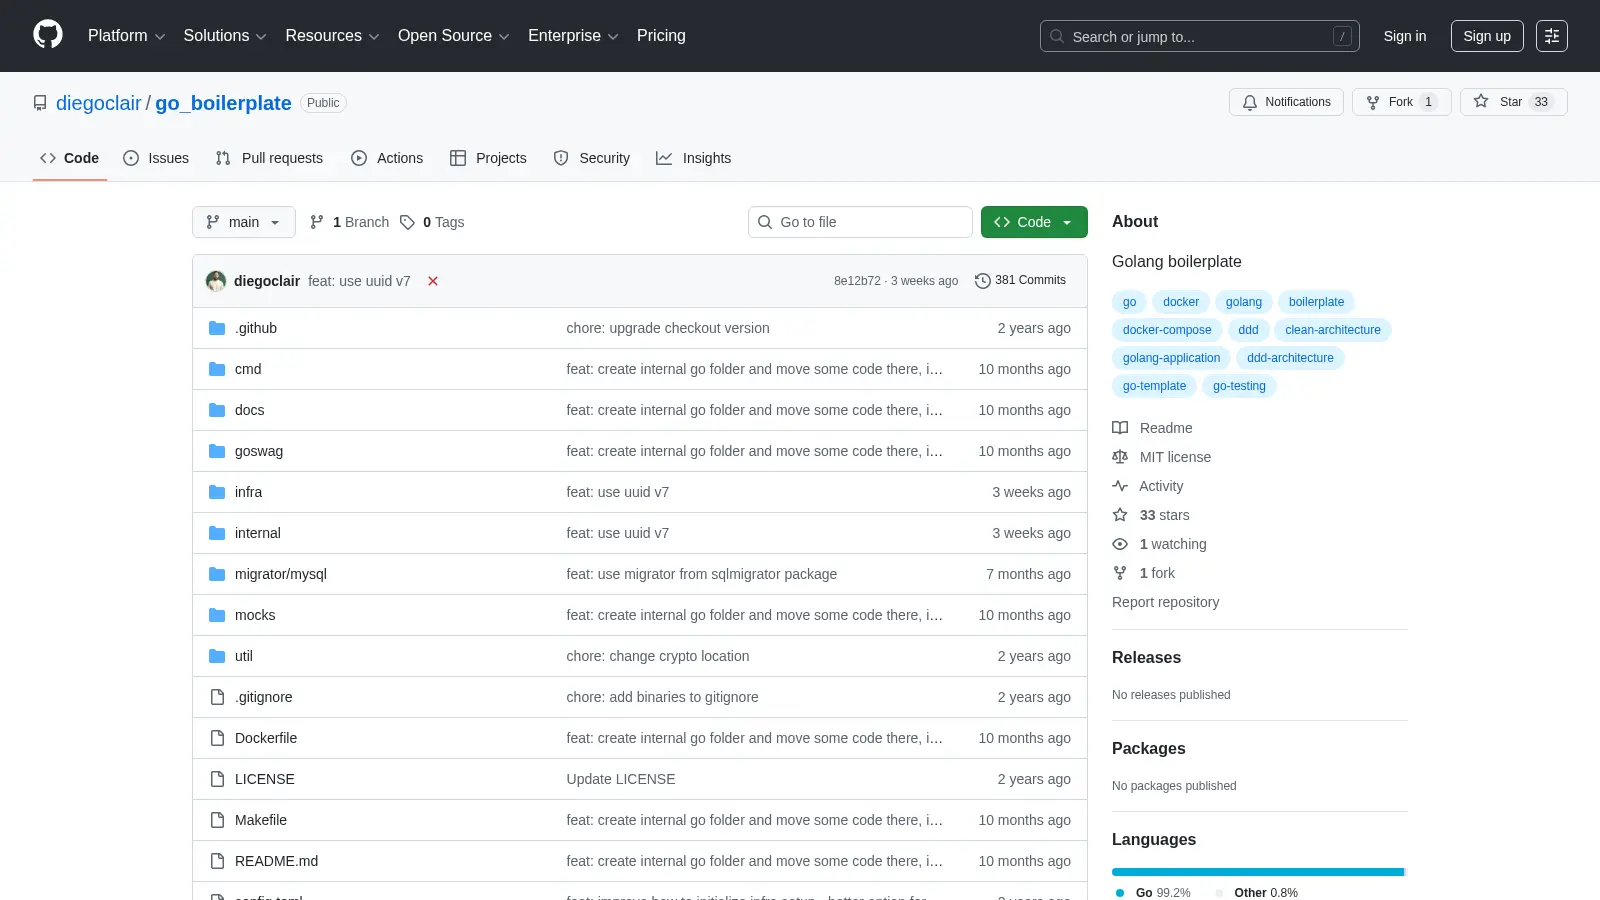Switch to the Actions tab

(x=387, y=158)
